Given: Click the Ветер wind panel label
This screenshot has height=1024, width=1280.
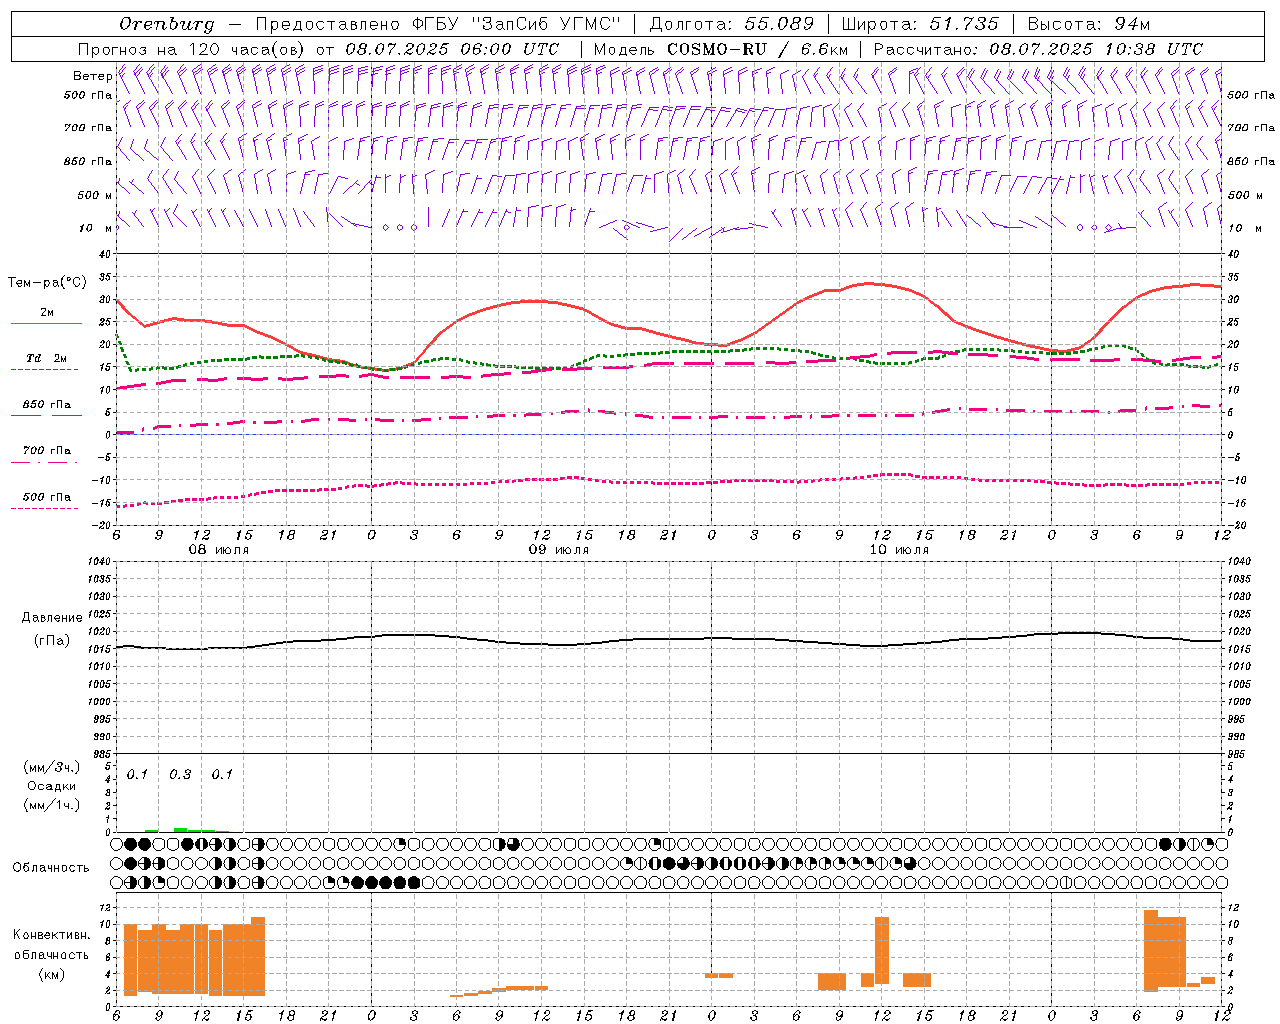Looking at the screenshot, I should 92,76.
